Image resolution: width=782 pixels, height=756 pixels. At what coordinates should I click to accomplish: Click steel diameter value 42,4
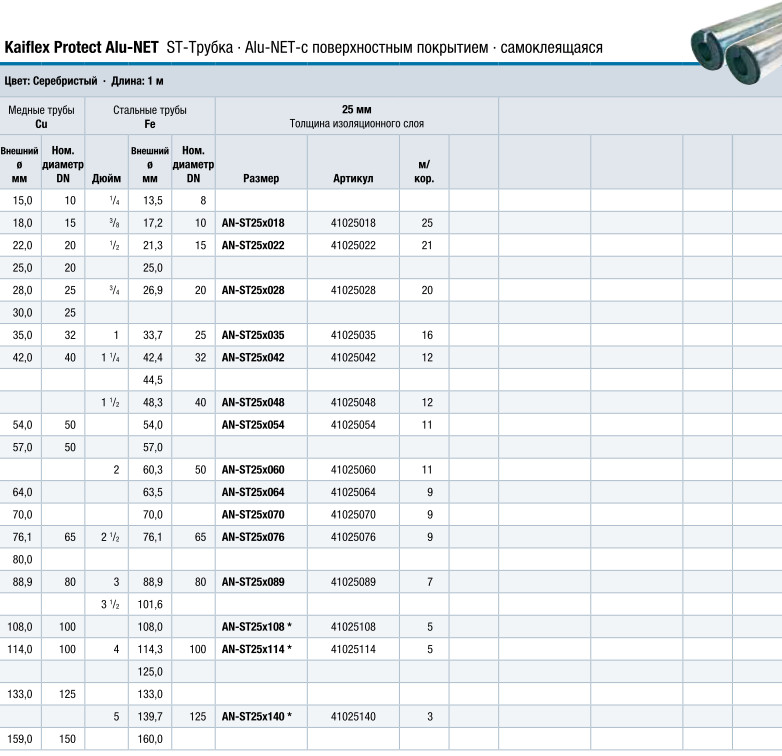[153, 358]
